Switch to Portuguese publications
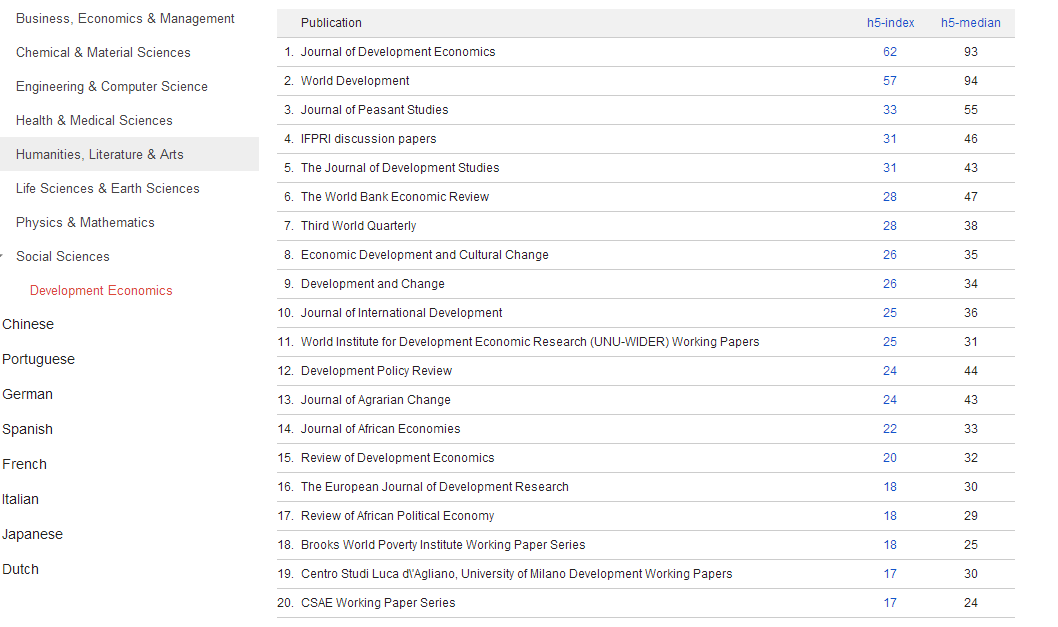This screenshot has width=1058, height=627. pos(38,359)
